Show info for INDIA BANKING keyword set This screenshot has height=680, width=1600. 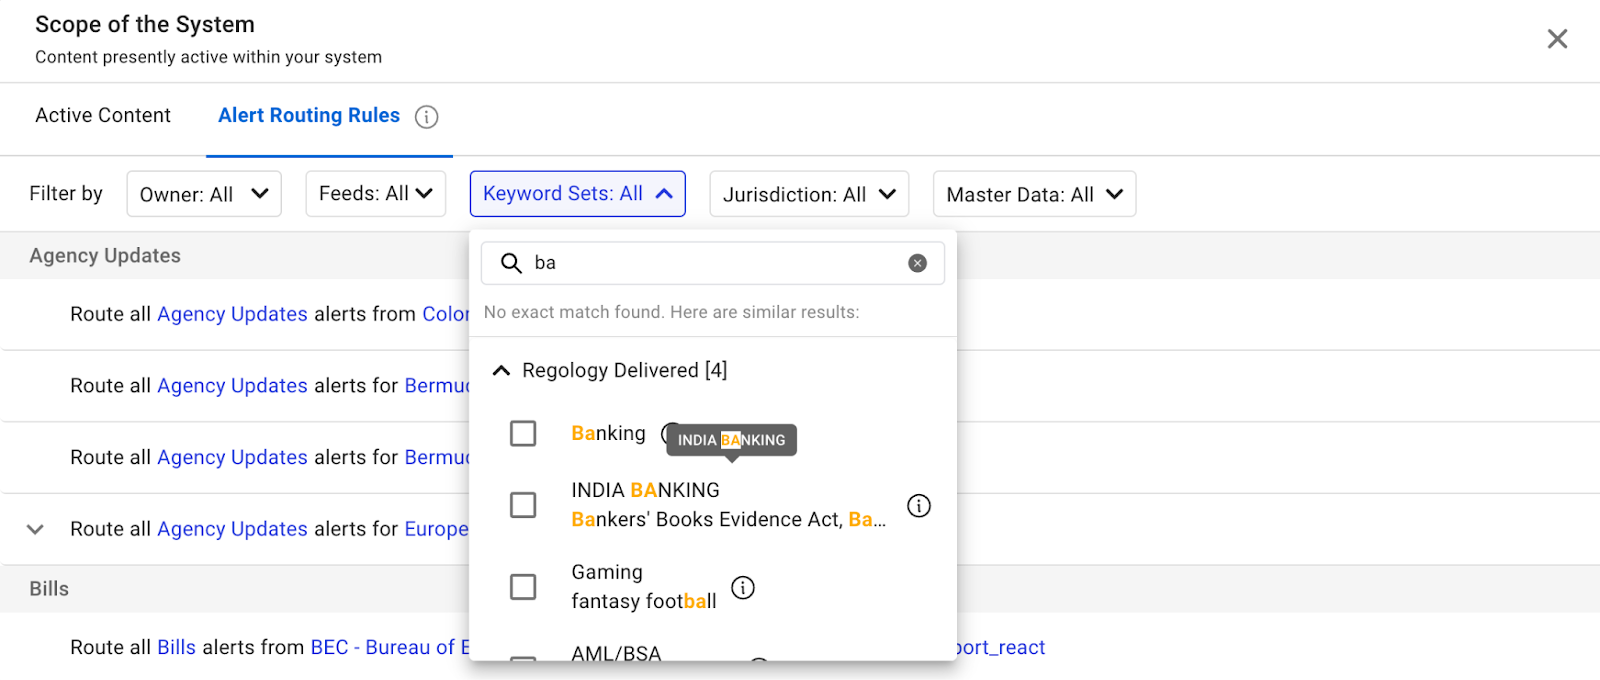pos(918,506)
